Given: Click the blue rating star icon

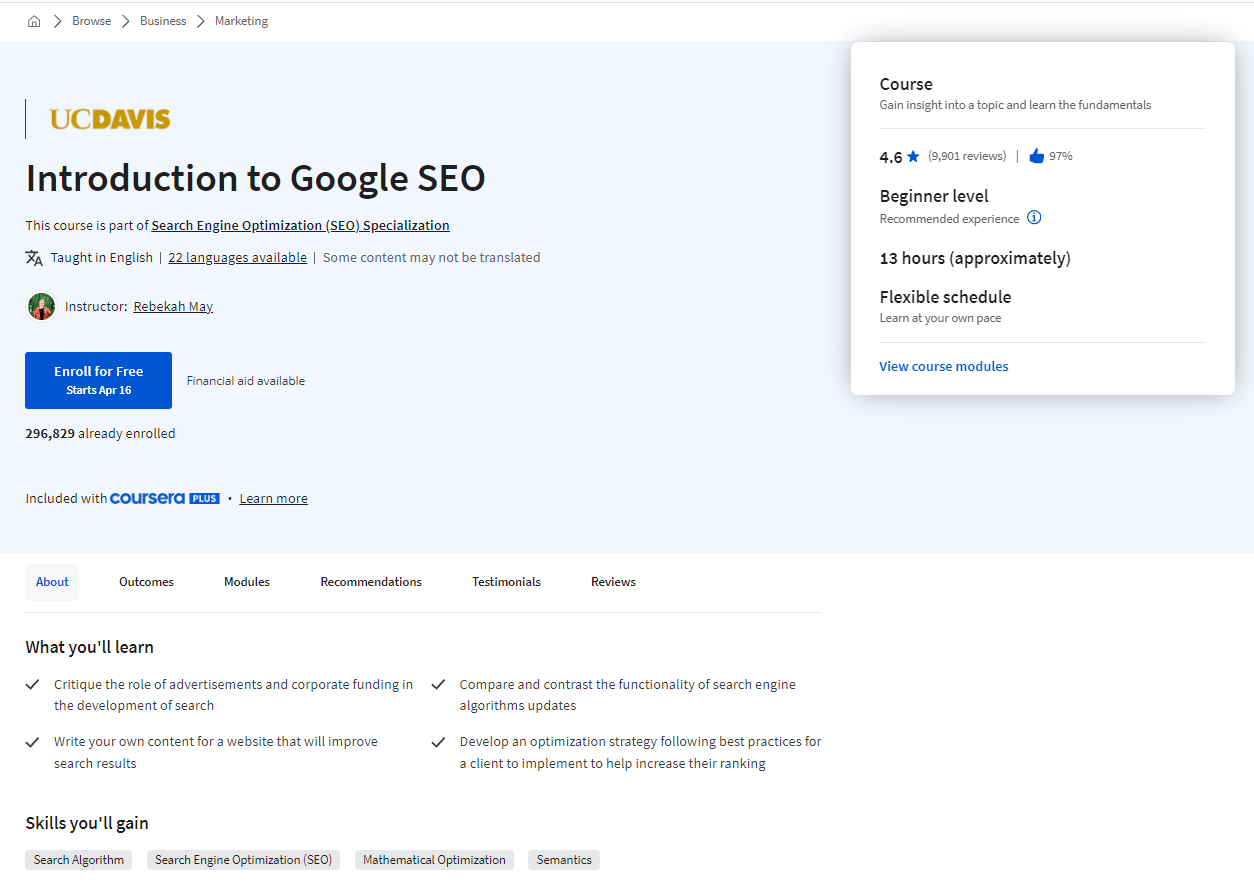Looking at the screenshot, I should point(913,157).
